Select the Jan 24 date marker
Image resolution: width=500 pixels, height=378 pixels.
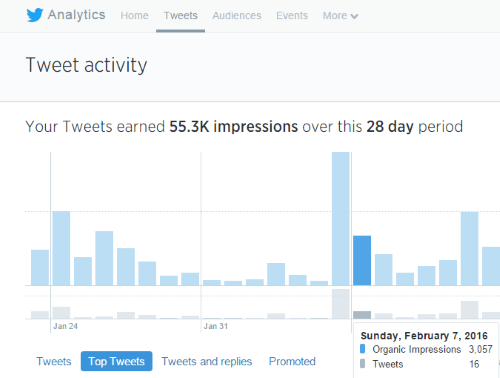[x=65, y=326]
